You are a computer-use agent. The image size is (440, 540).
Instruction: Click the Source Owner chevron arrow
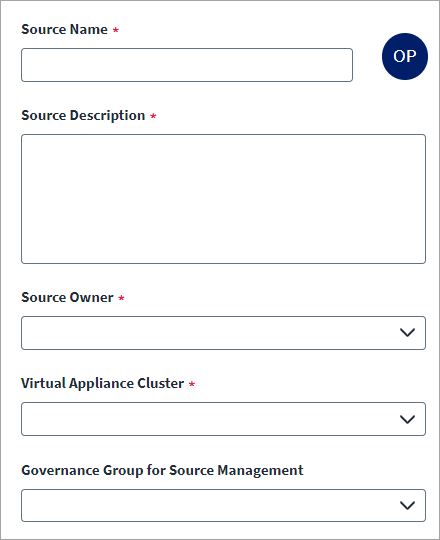(x=407, y=333)
